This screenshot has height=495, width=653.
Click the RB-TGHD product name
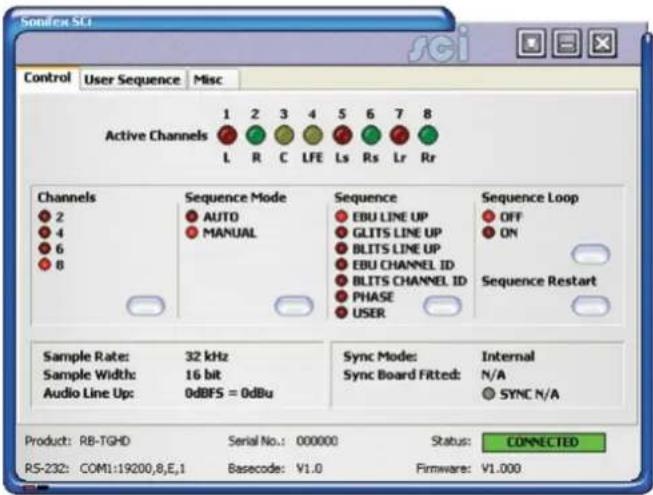(x=105, y=441)
